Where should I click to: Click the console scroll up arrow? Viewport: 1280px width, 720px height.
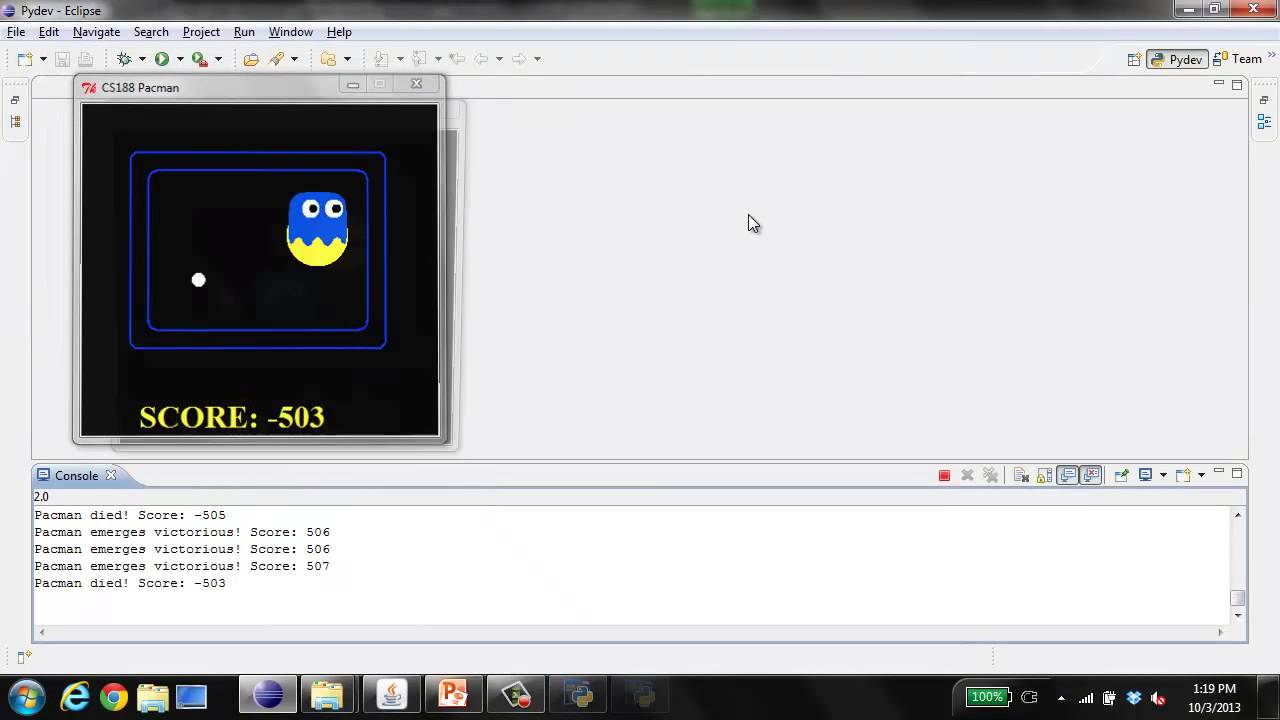click(x=1238, y=515)
